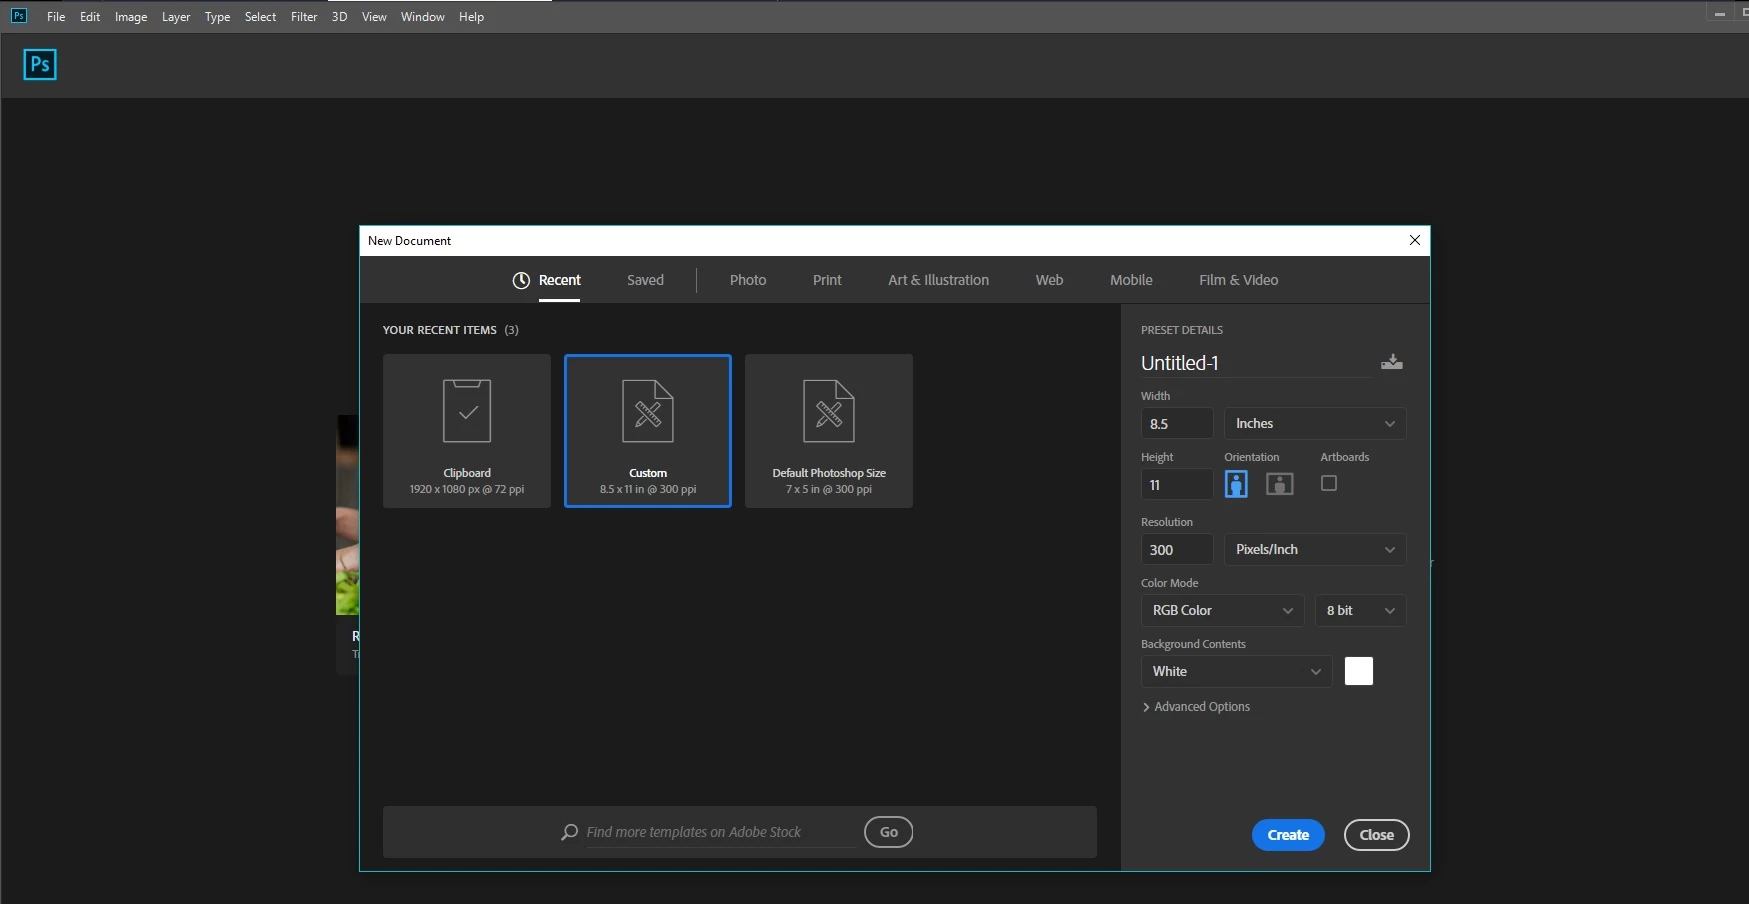
Task: Open the Window menu
Action: [423, 17]
